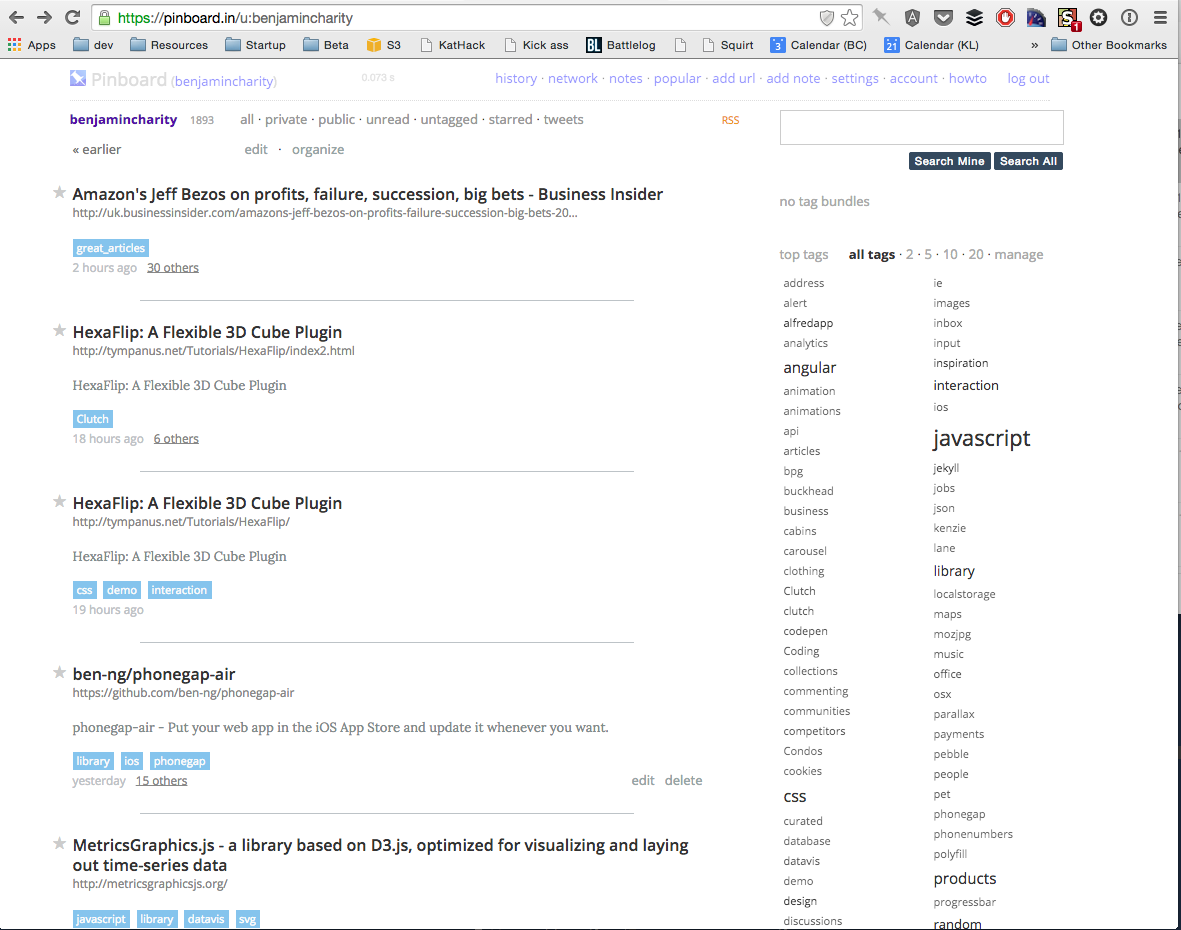Screen dimensions: 1181x930
Task: Open the Jeff Bezos Business Insider article
Action: pos(368,194)
